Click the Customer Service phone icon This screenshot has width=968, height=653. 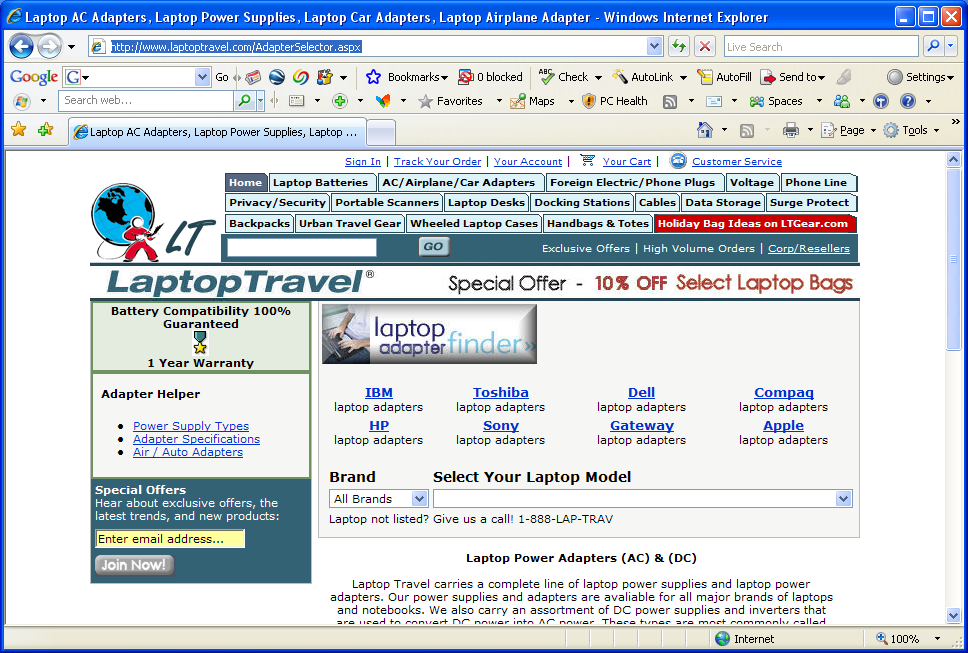[x=678, y=161]
